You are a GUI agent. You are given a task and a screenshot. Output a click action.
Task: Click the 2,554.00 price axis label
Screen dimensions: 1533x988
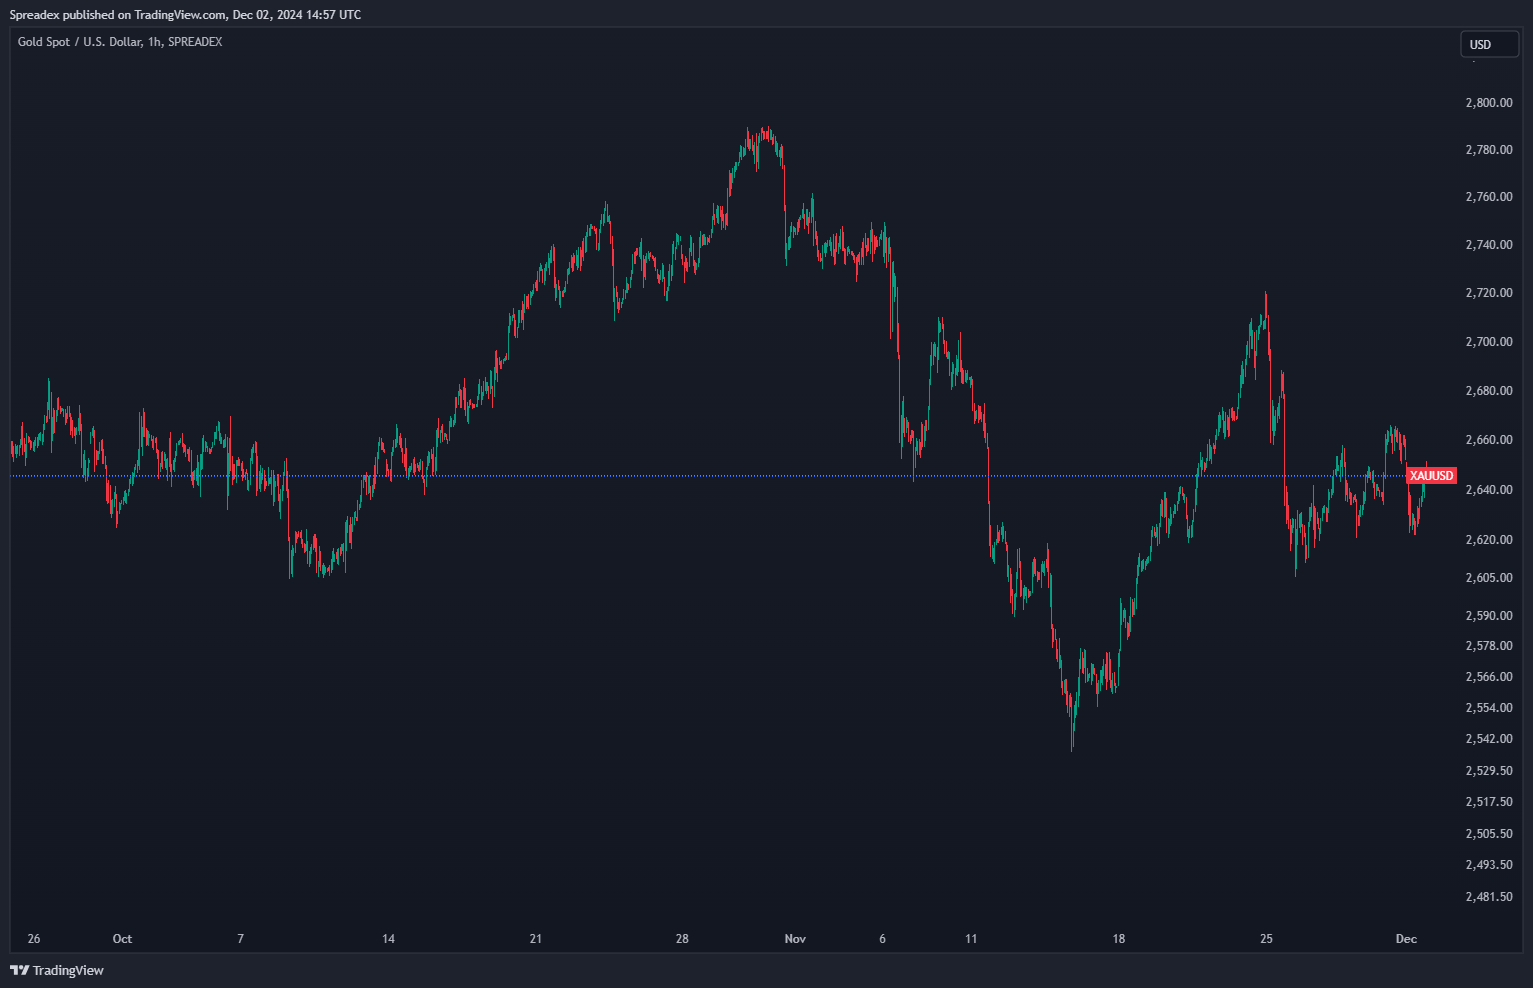1489,708
